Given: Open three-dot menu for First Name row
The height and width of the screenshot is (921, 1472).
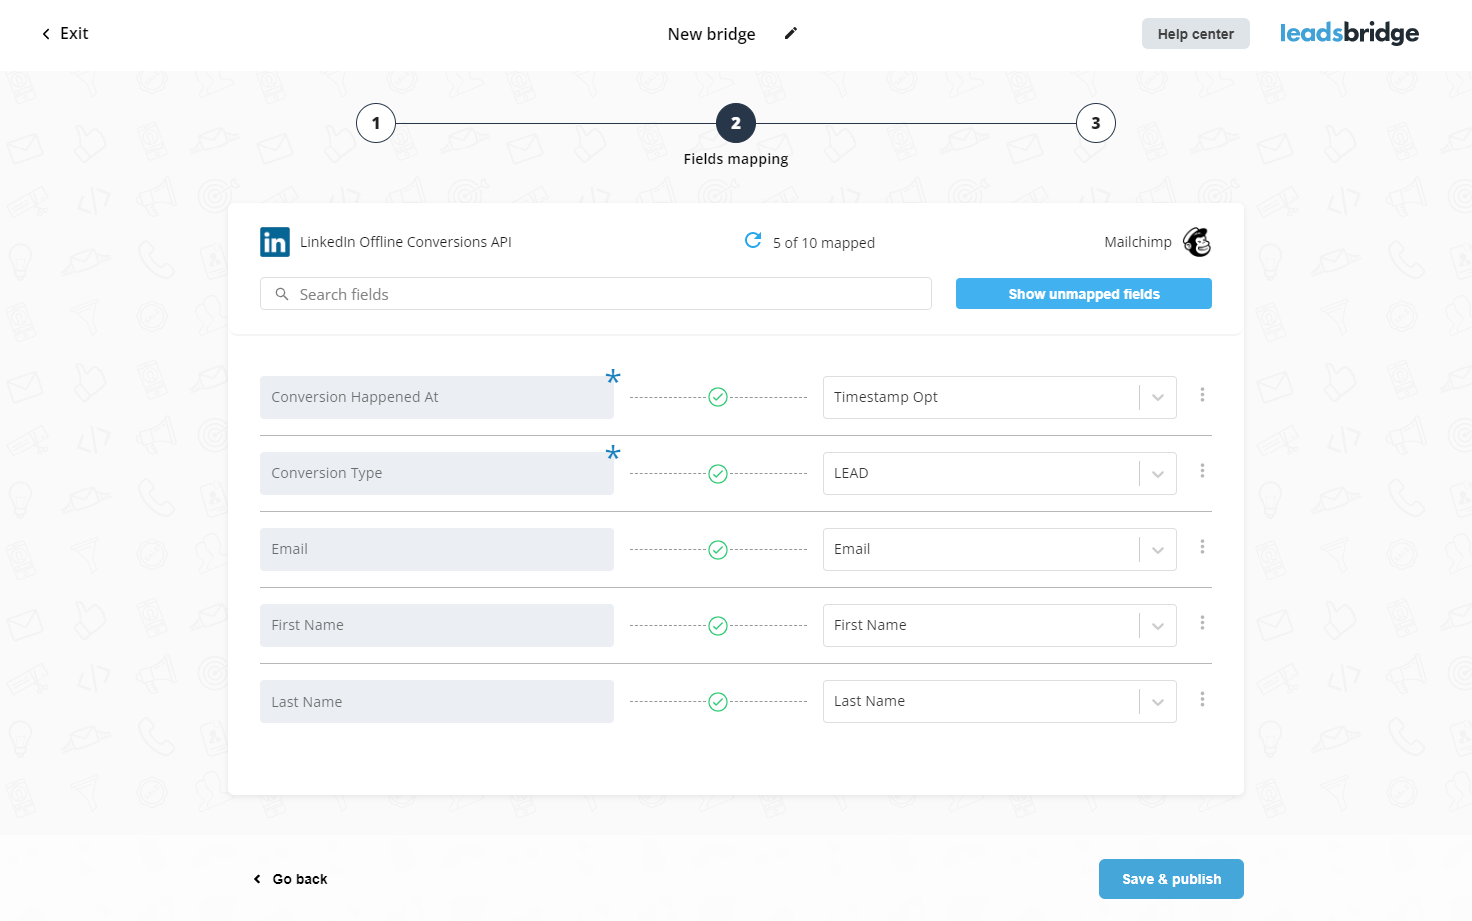Looking at the screenshot, I should coord(1202,623).
